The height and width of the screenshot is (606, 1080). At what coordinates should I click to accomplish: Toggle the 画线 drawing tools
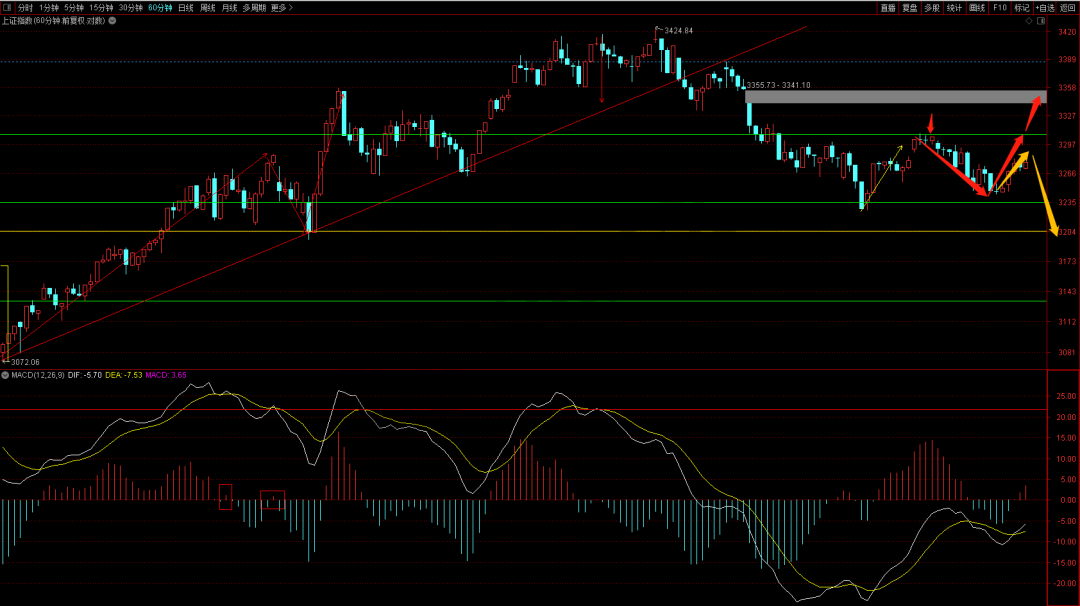(x=976, y=7)
